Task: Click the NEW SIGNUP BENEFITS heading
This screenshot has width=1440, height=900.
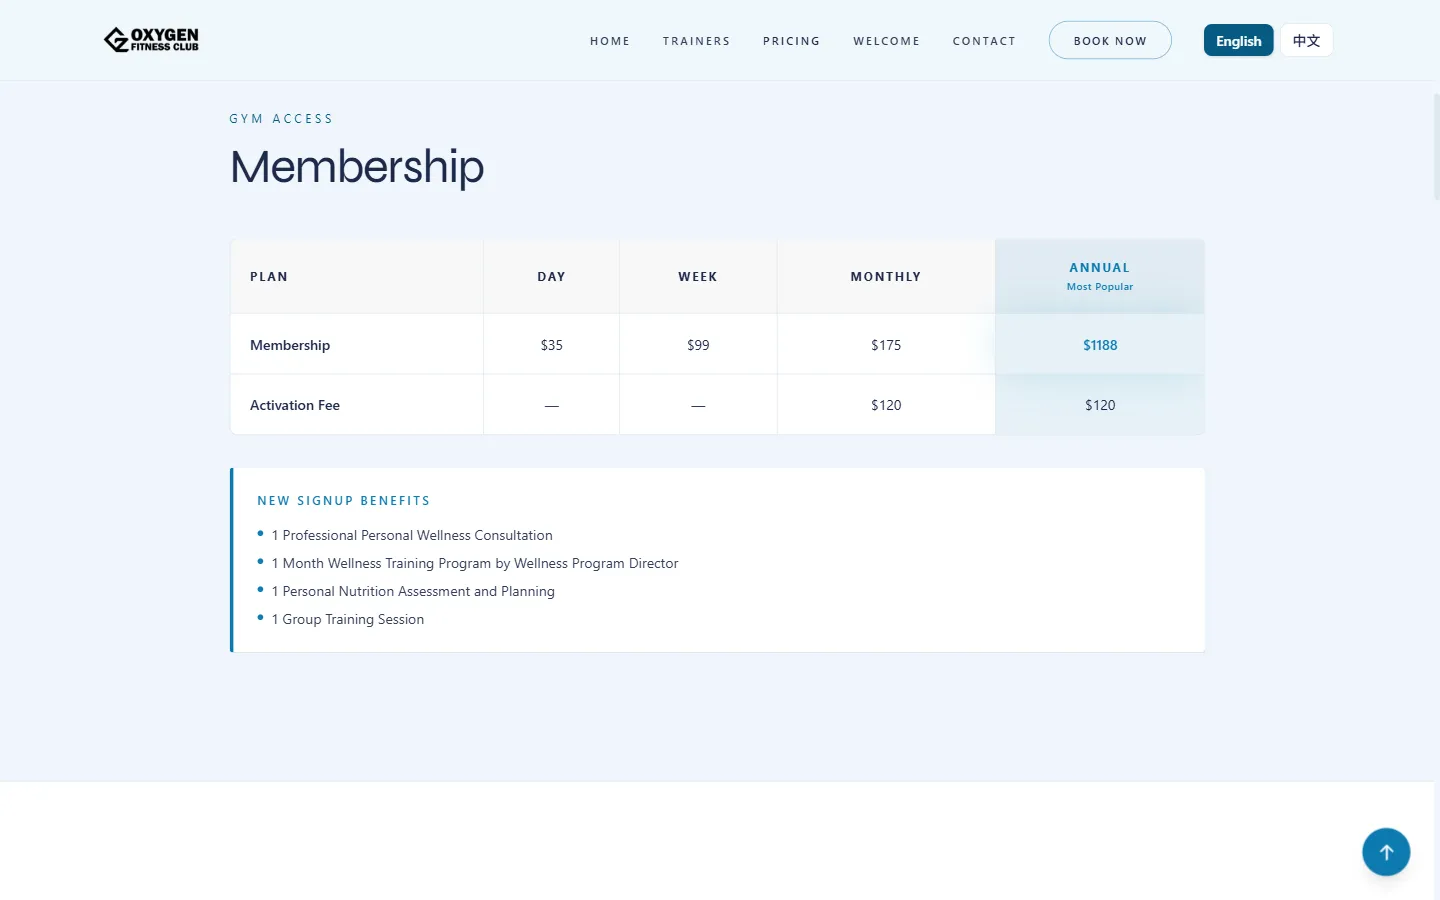Action: tap(344, 500)
